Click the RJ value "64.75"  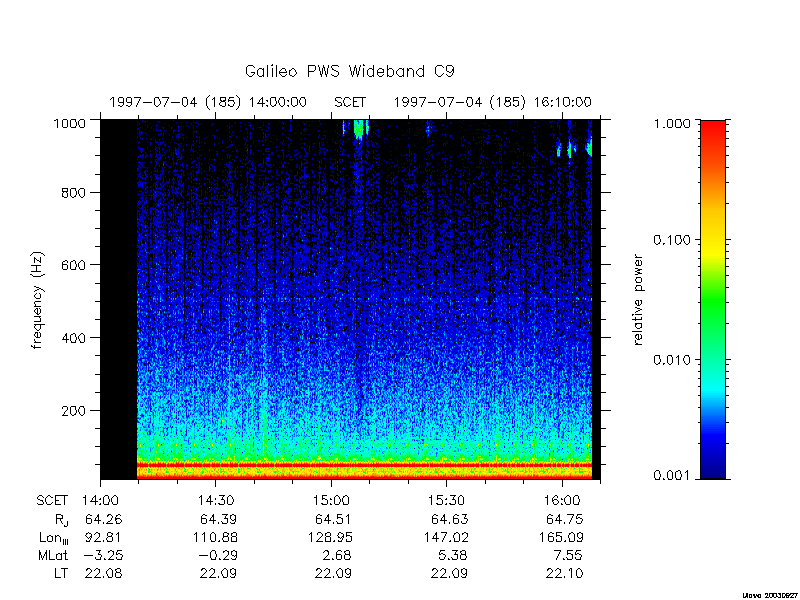click(564, 519)
